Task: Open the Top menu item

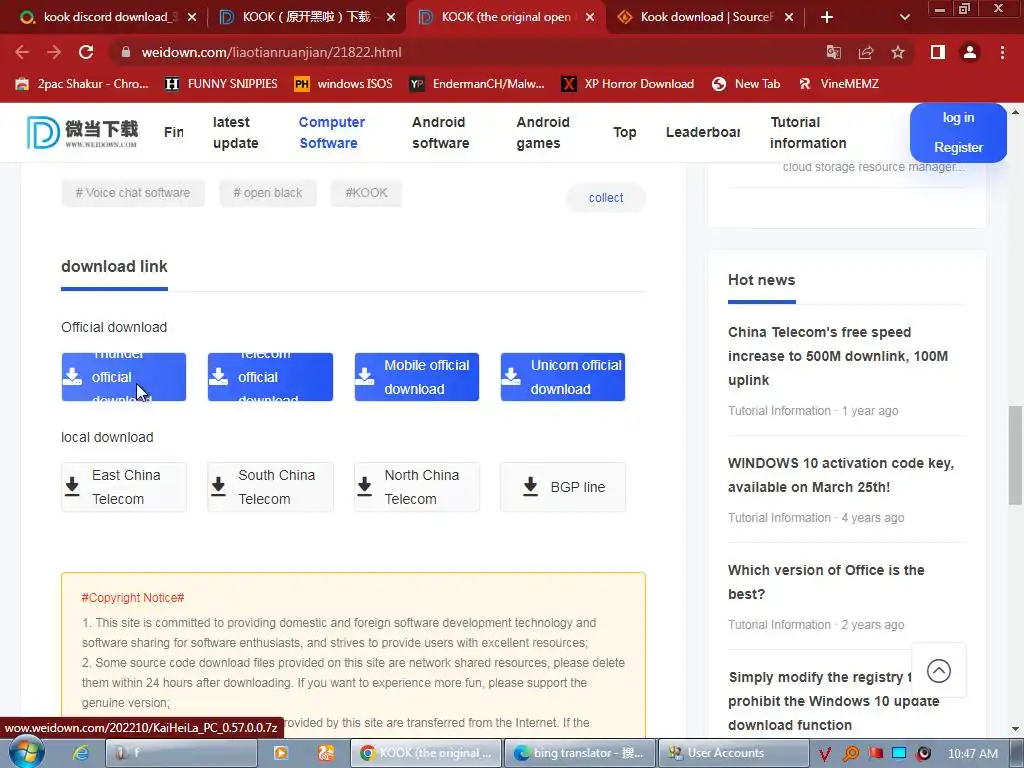Action: (x=624, y=132)
